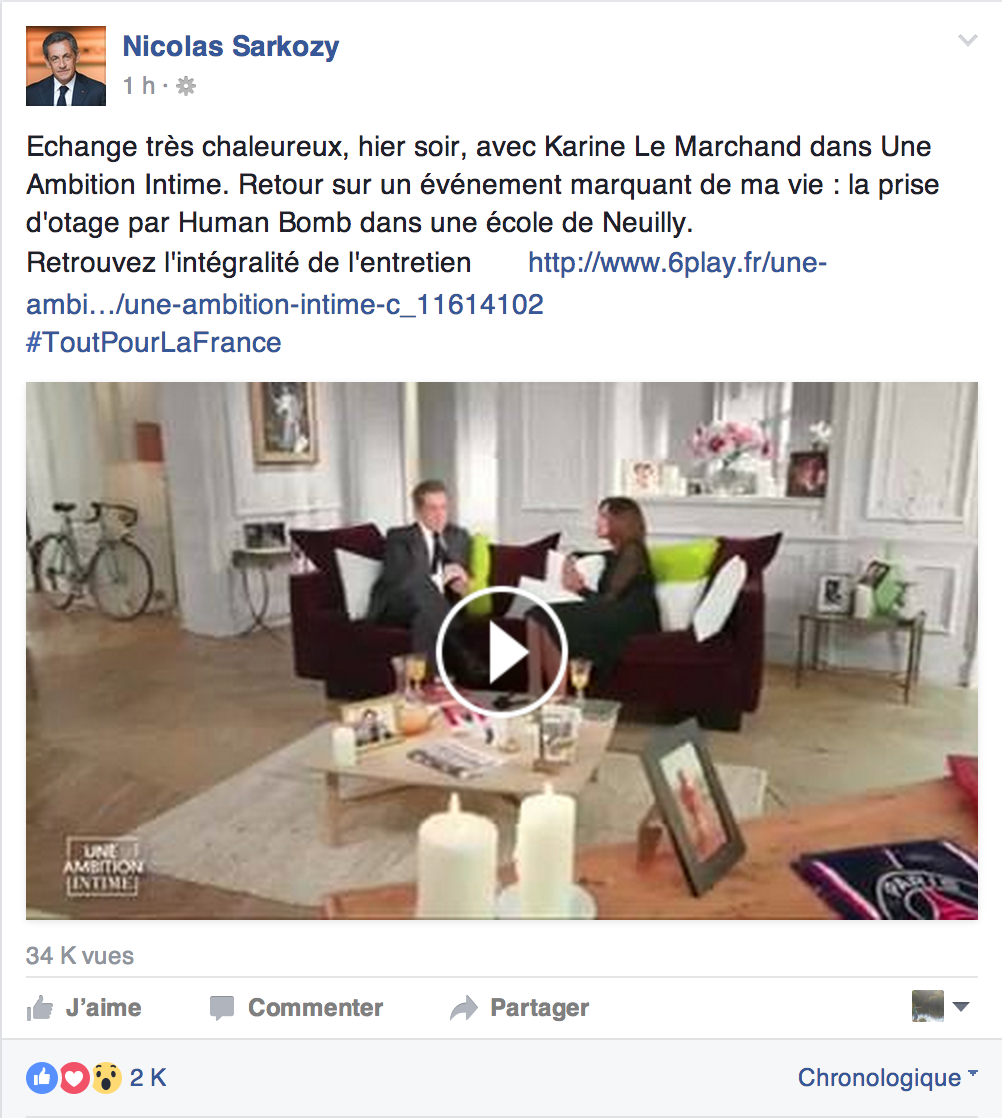The height and width of the screenshot is (1118, 1002).
Task: Click the #ToutPourLaFrance hashtag
Action: 154,343
